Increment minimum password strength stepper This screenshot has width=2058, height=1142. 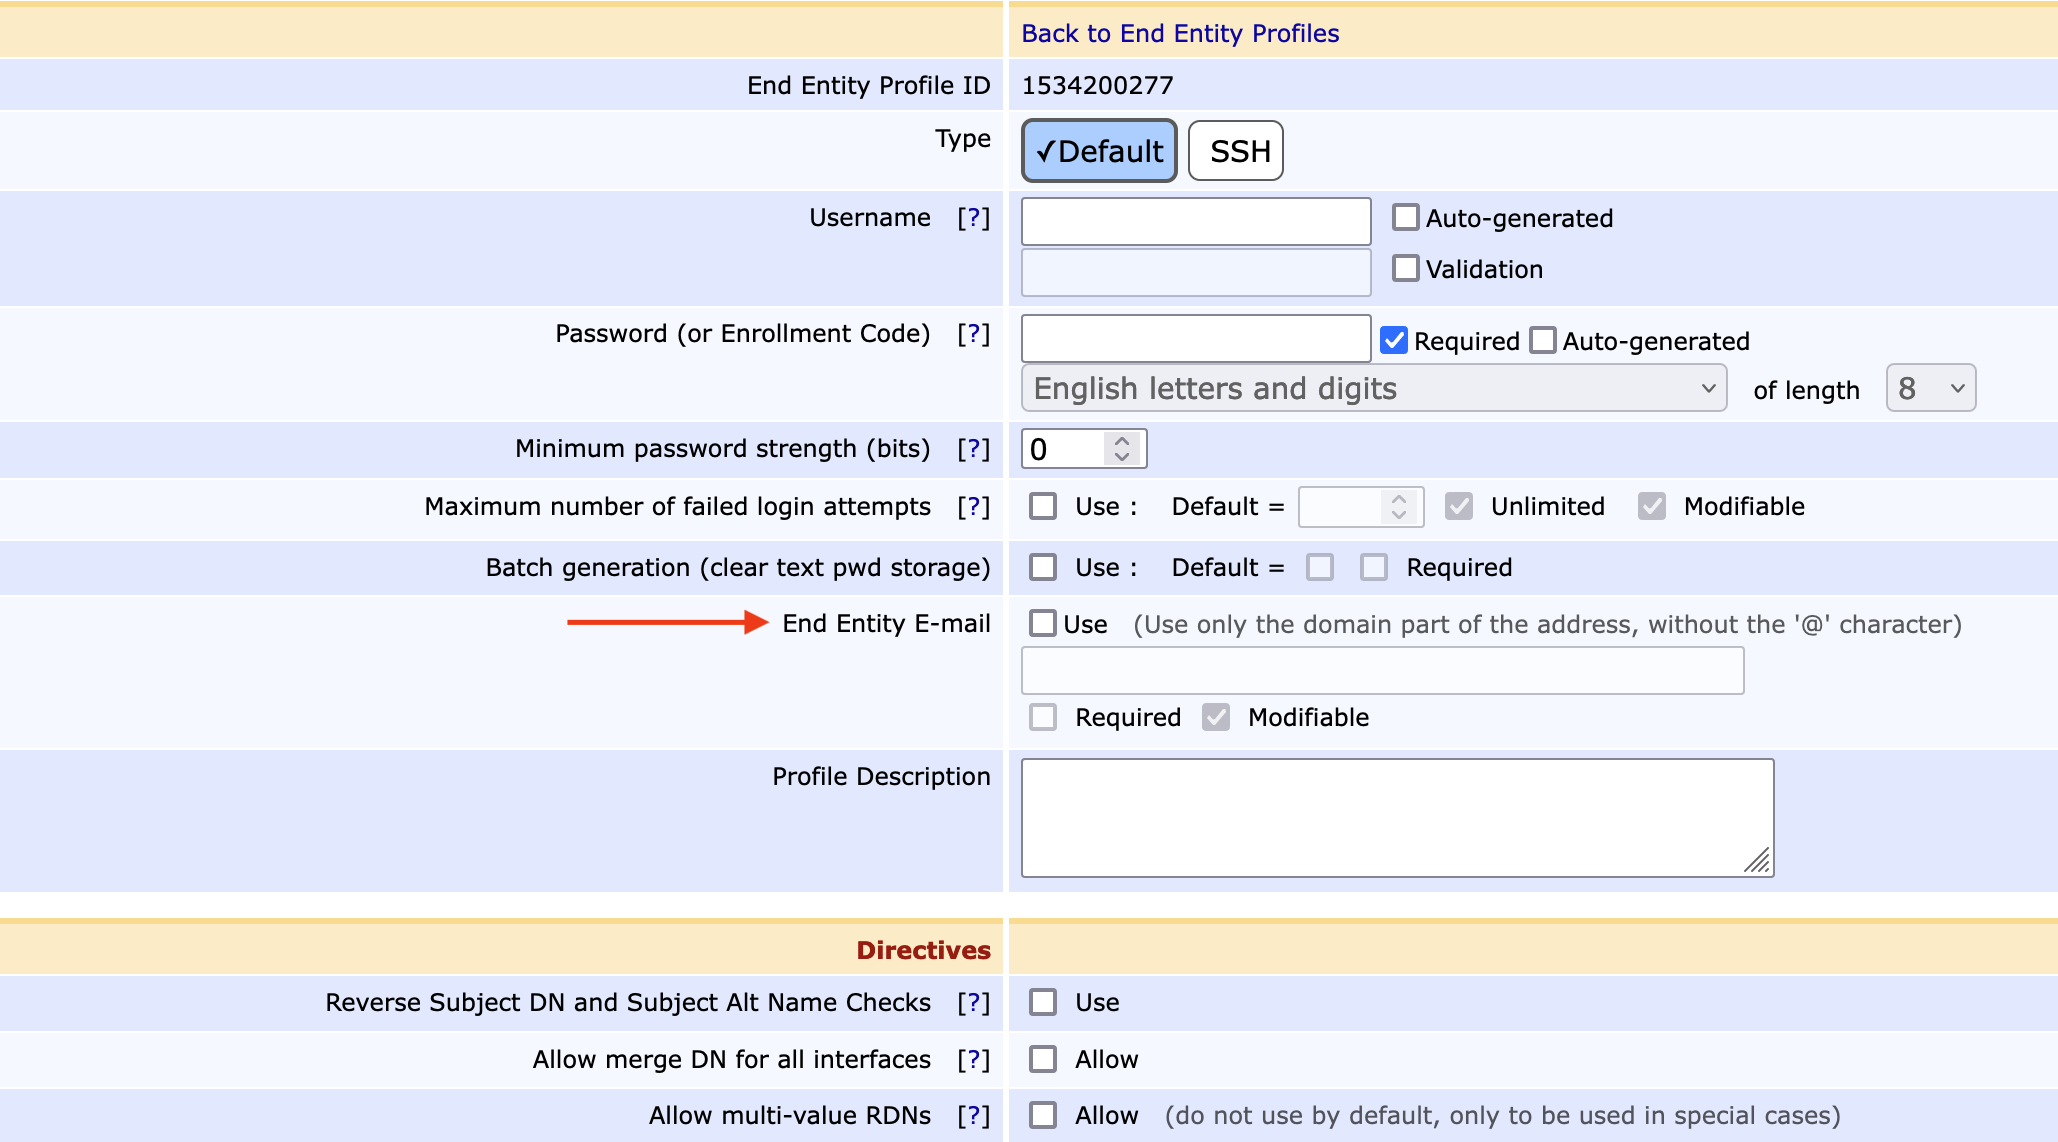(1122, 441)
